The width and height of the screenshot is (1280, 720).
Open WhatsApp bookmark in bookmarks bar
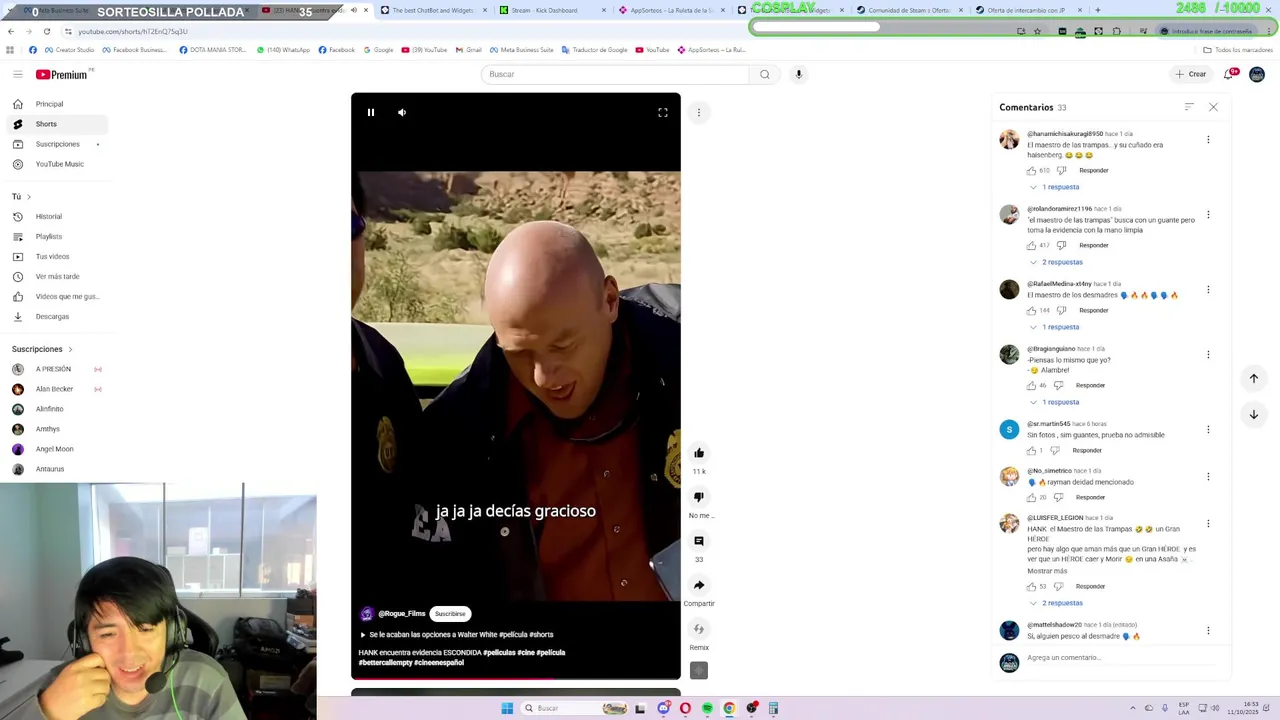(283, 49)
